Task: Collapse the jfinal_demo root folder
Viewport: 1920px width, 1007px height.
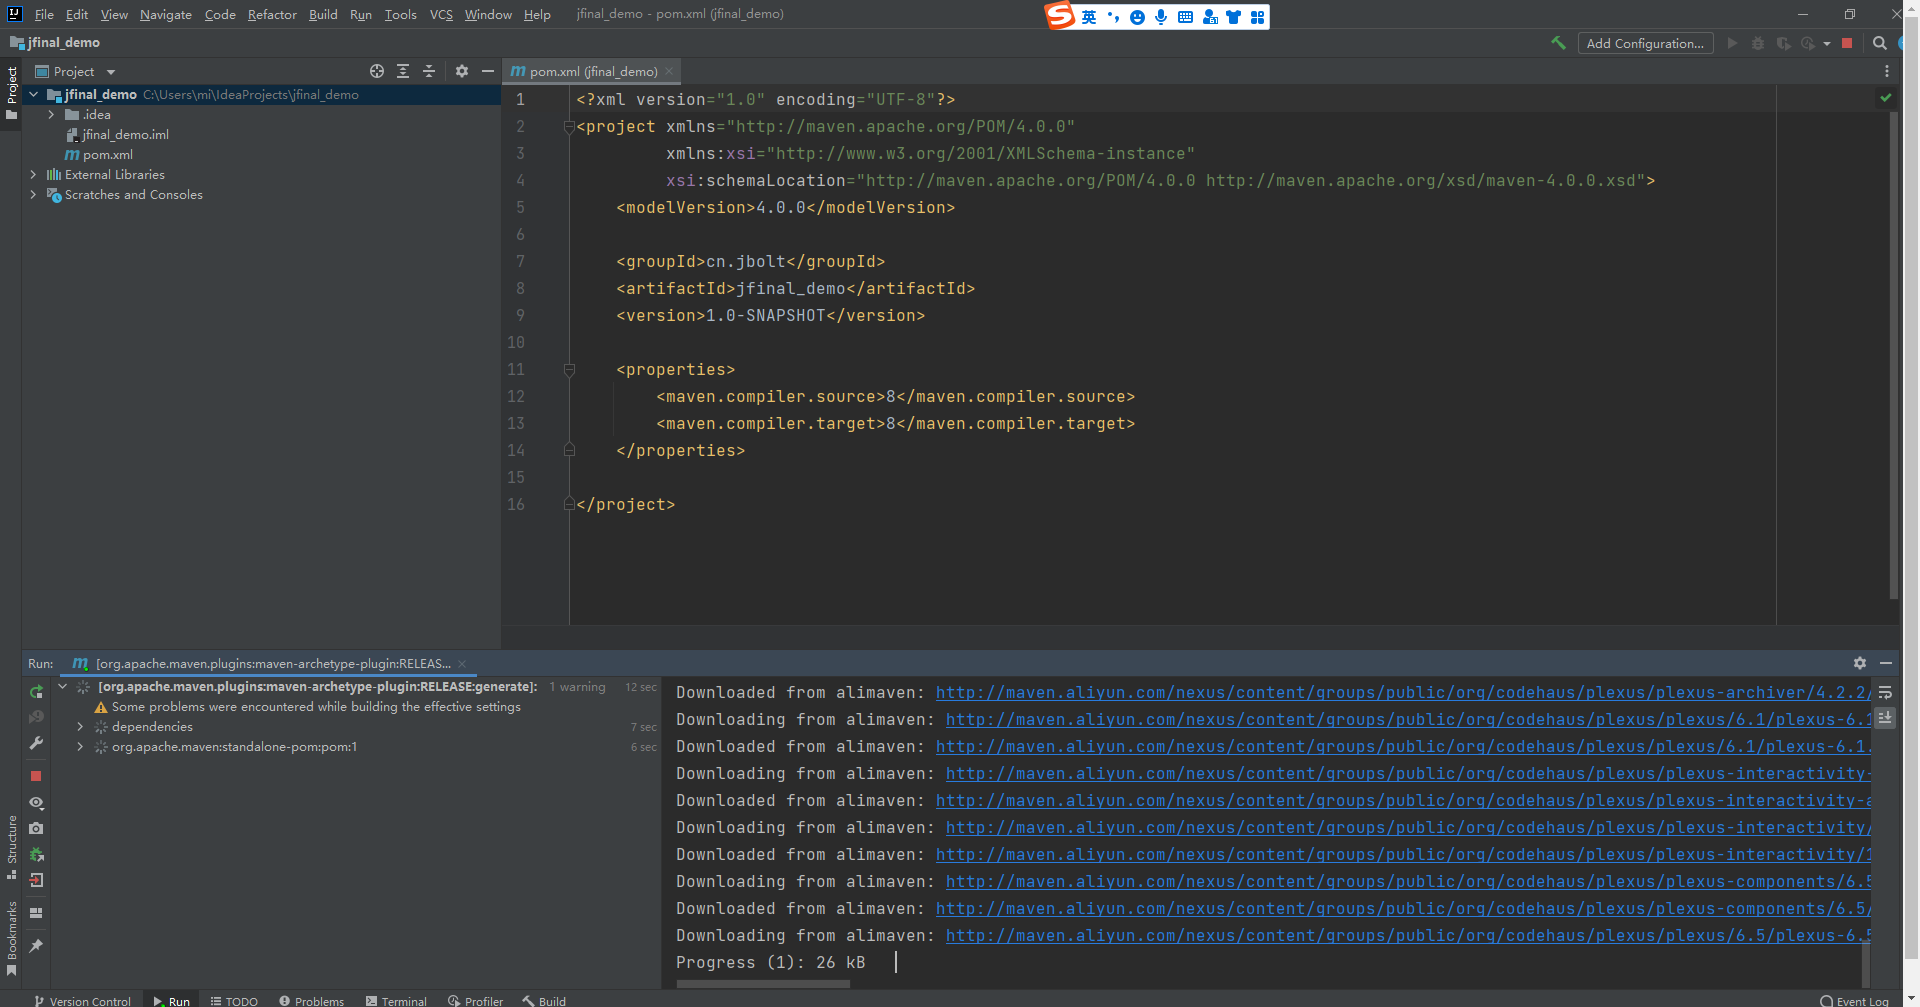Action: (x=34, y=95)
